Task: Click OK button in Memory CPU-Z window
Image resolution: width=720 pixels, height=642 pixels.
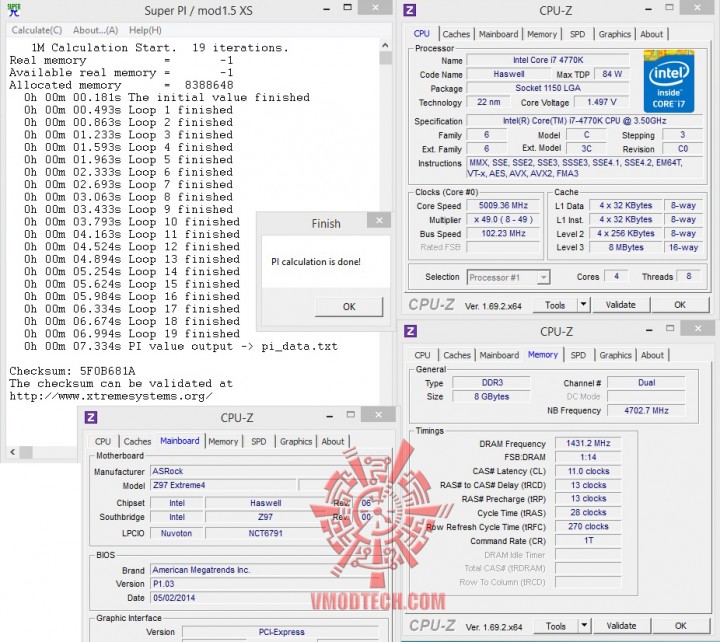Action: (681, 625)
